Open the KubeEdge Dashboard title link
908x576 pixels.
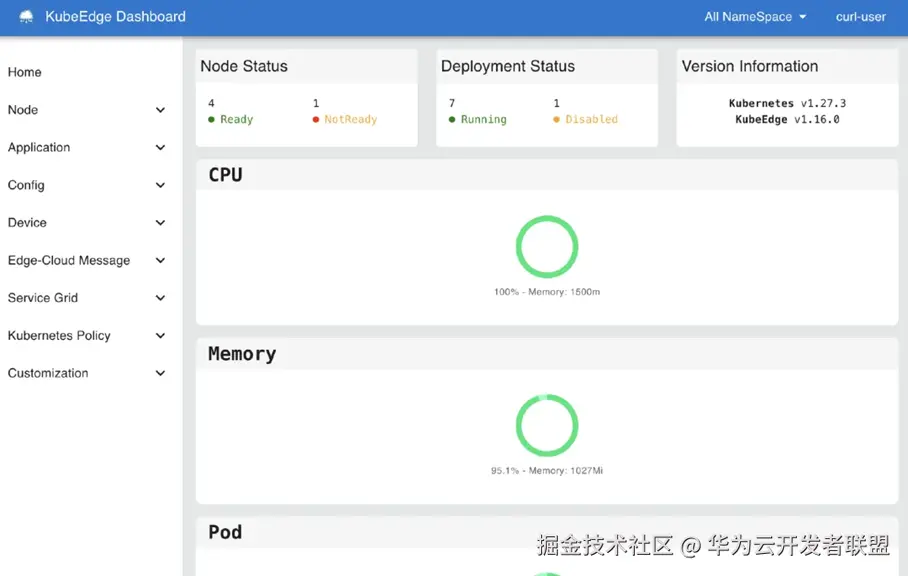pyautogui.click(x=115, y=17)
